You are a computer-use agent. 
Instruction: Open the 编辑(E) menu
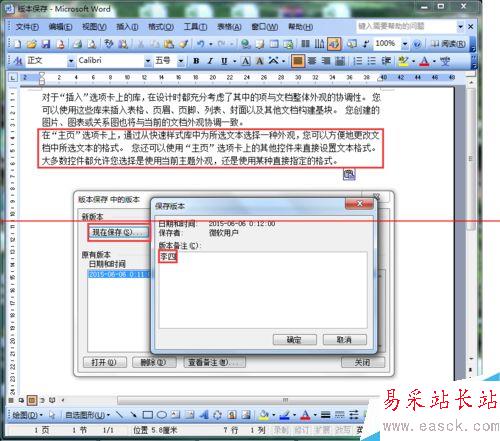(x=60, y=27)
